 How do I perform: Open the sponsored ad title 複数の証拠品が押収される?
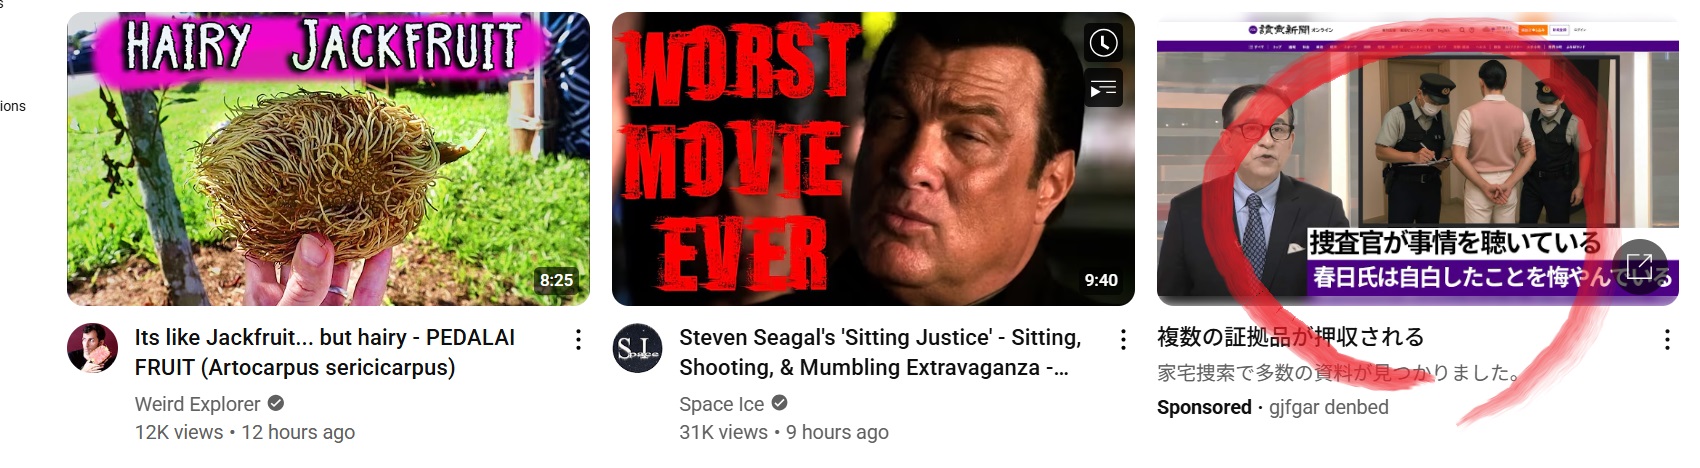tap(1290, 337)
